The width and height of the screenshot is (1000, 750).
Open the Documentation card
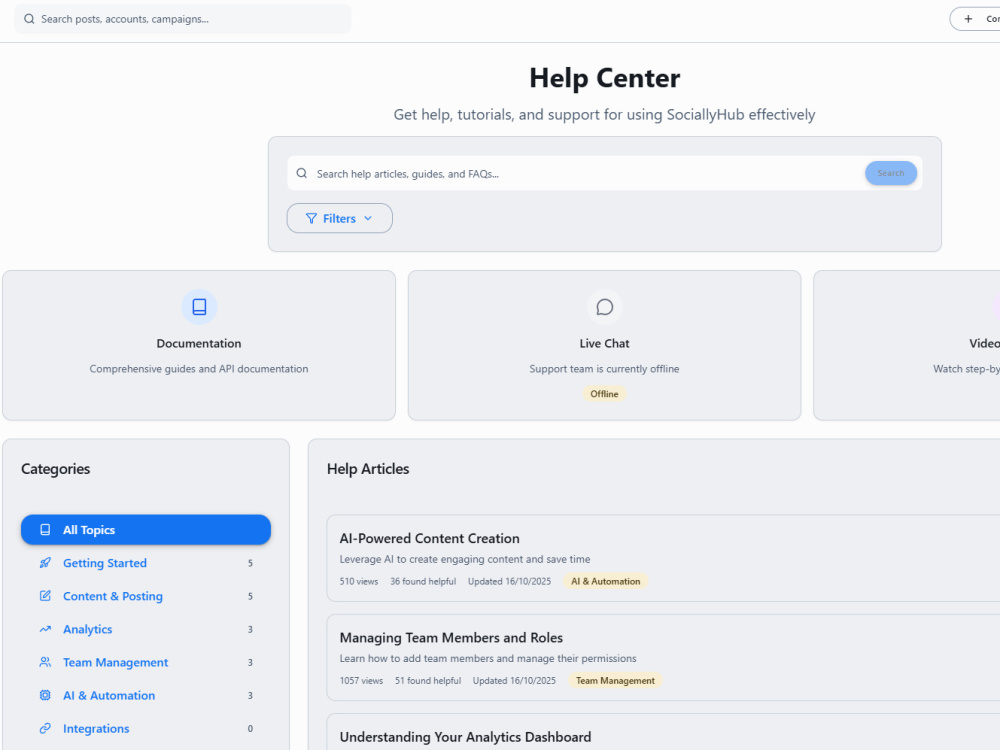[x=199, y=346]
